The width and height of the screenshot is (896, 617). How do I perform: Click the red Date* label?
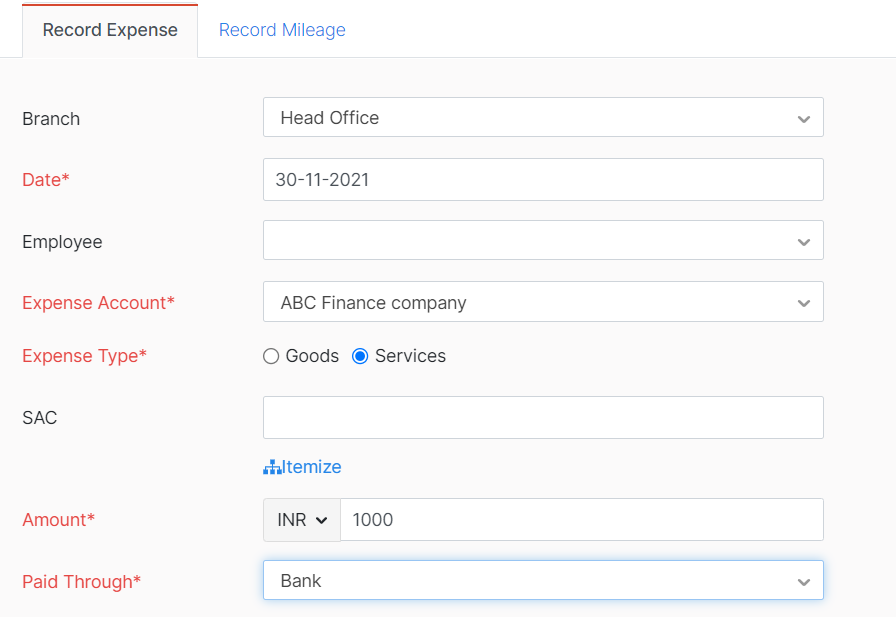point(46,180)
